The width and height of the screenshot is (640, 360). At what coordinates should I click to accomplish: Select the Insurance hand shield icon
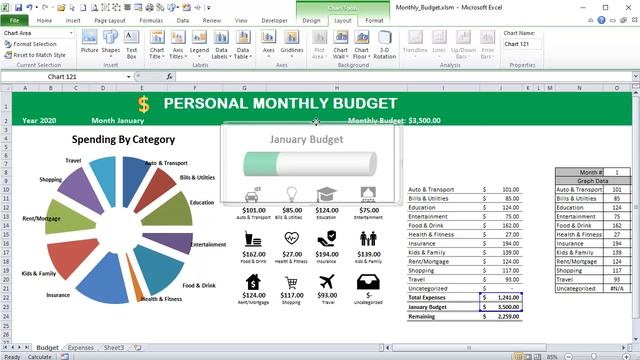pos(327,238)
